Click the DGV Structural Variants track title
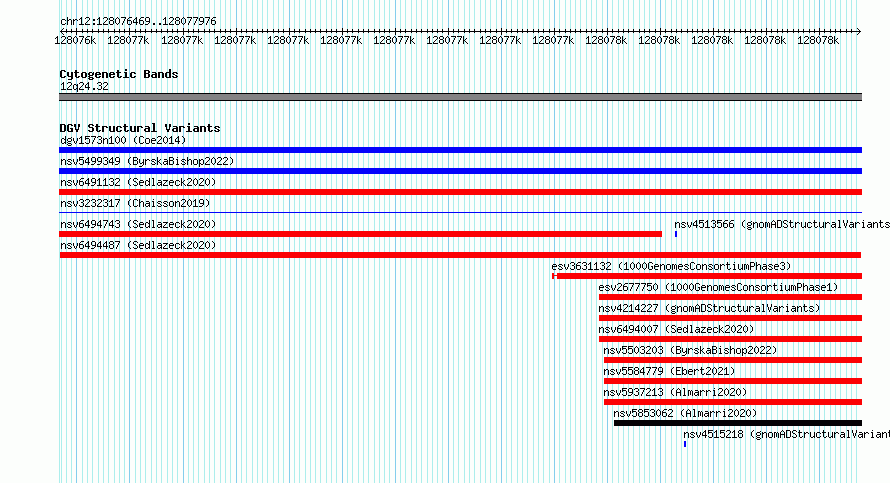 pos(140,128)
